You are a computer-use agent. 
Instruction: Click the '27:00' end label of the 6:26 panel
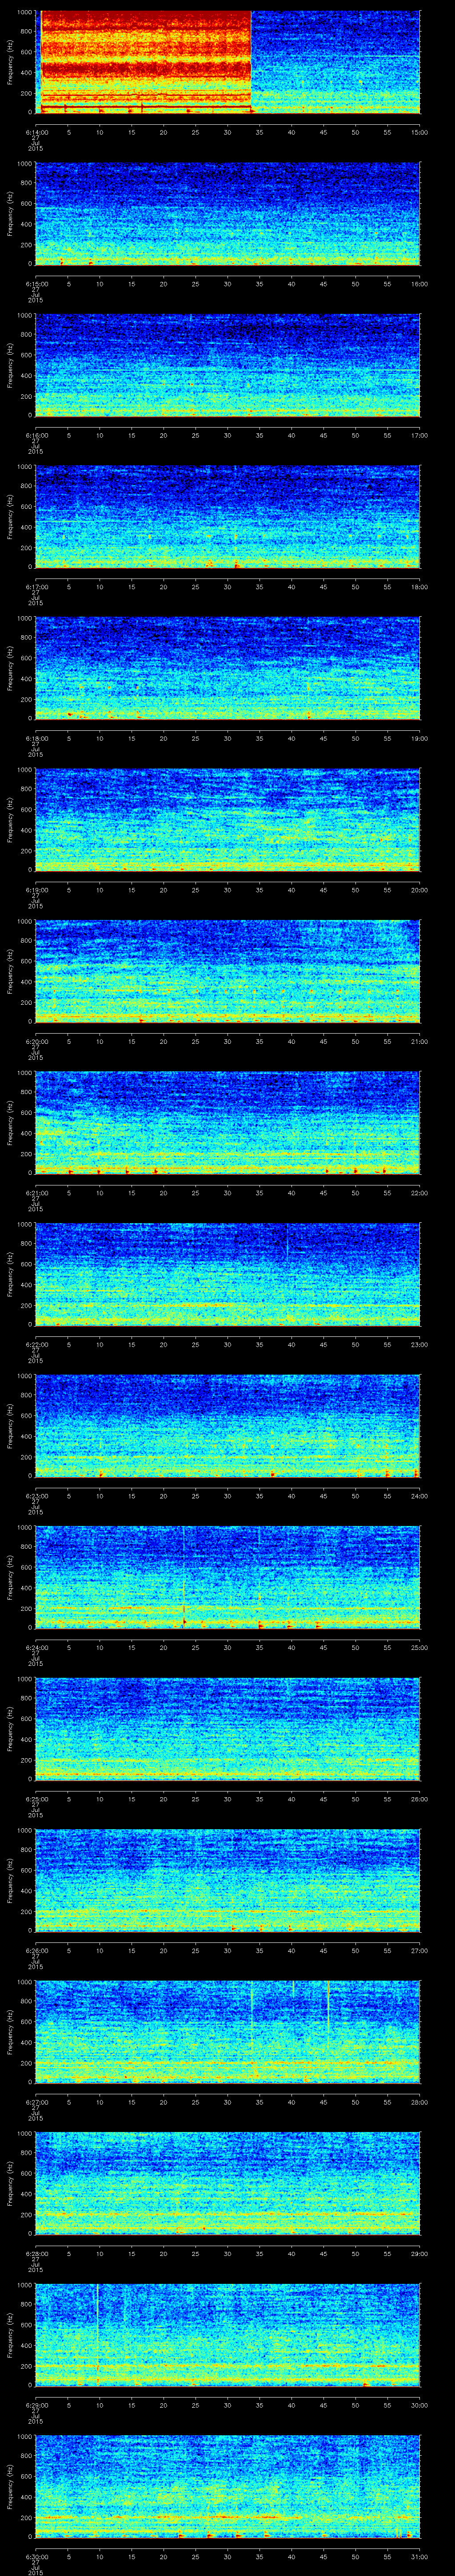[419, 1950]
